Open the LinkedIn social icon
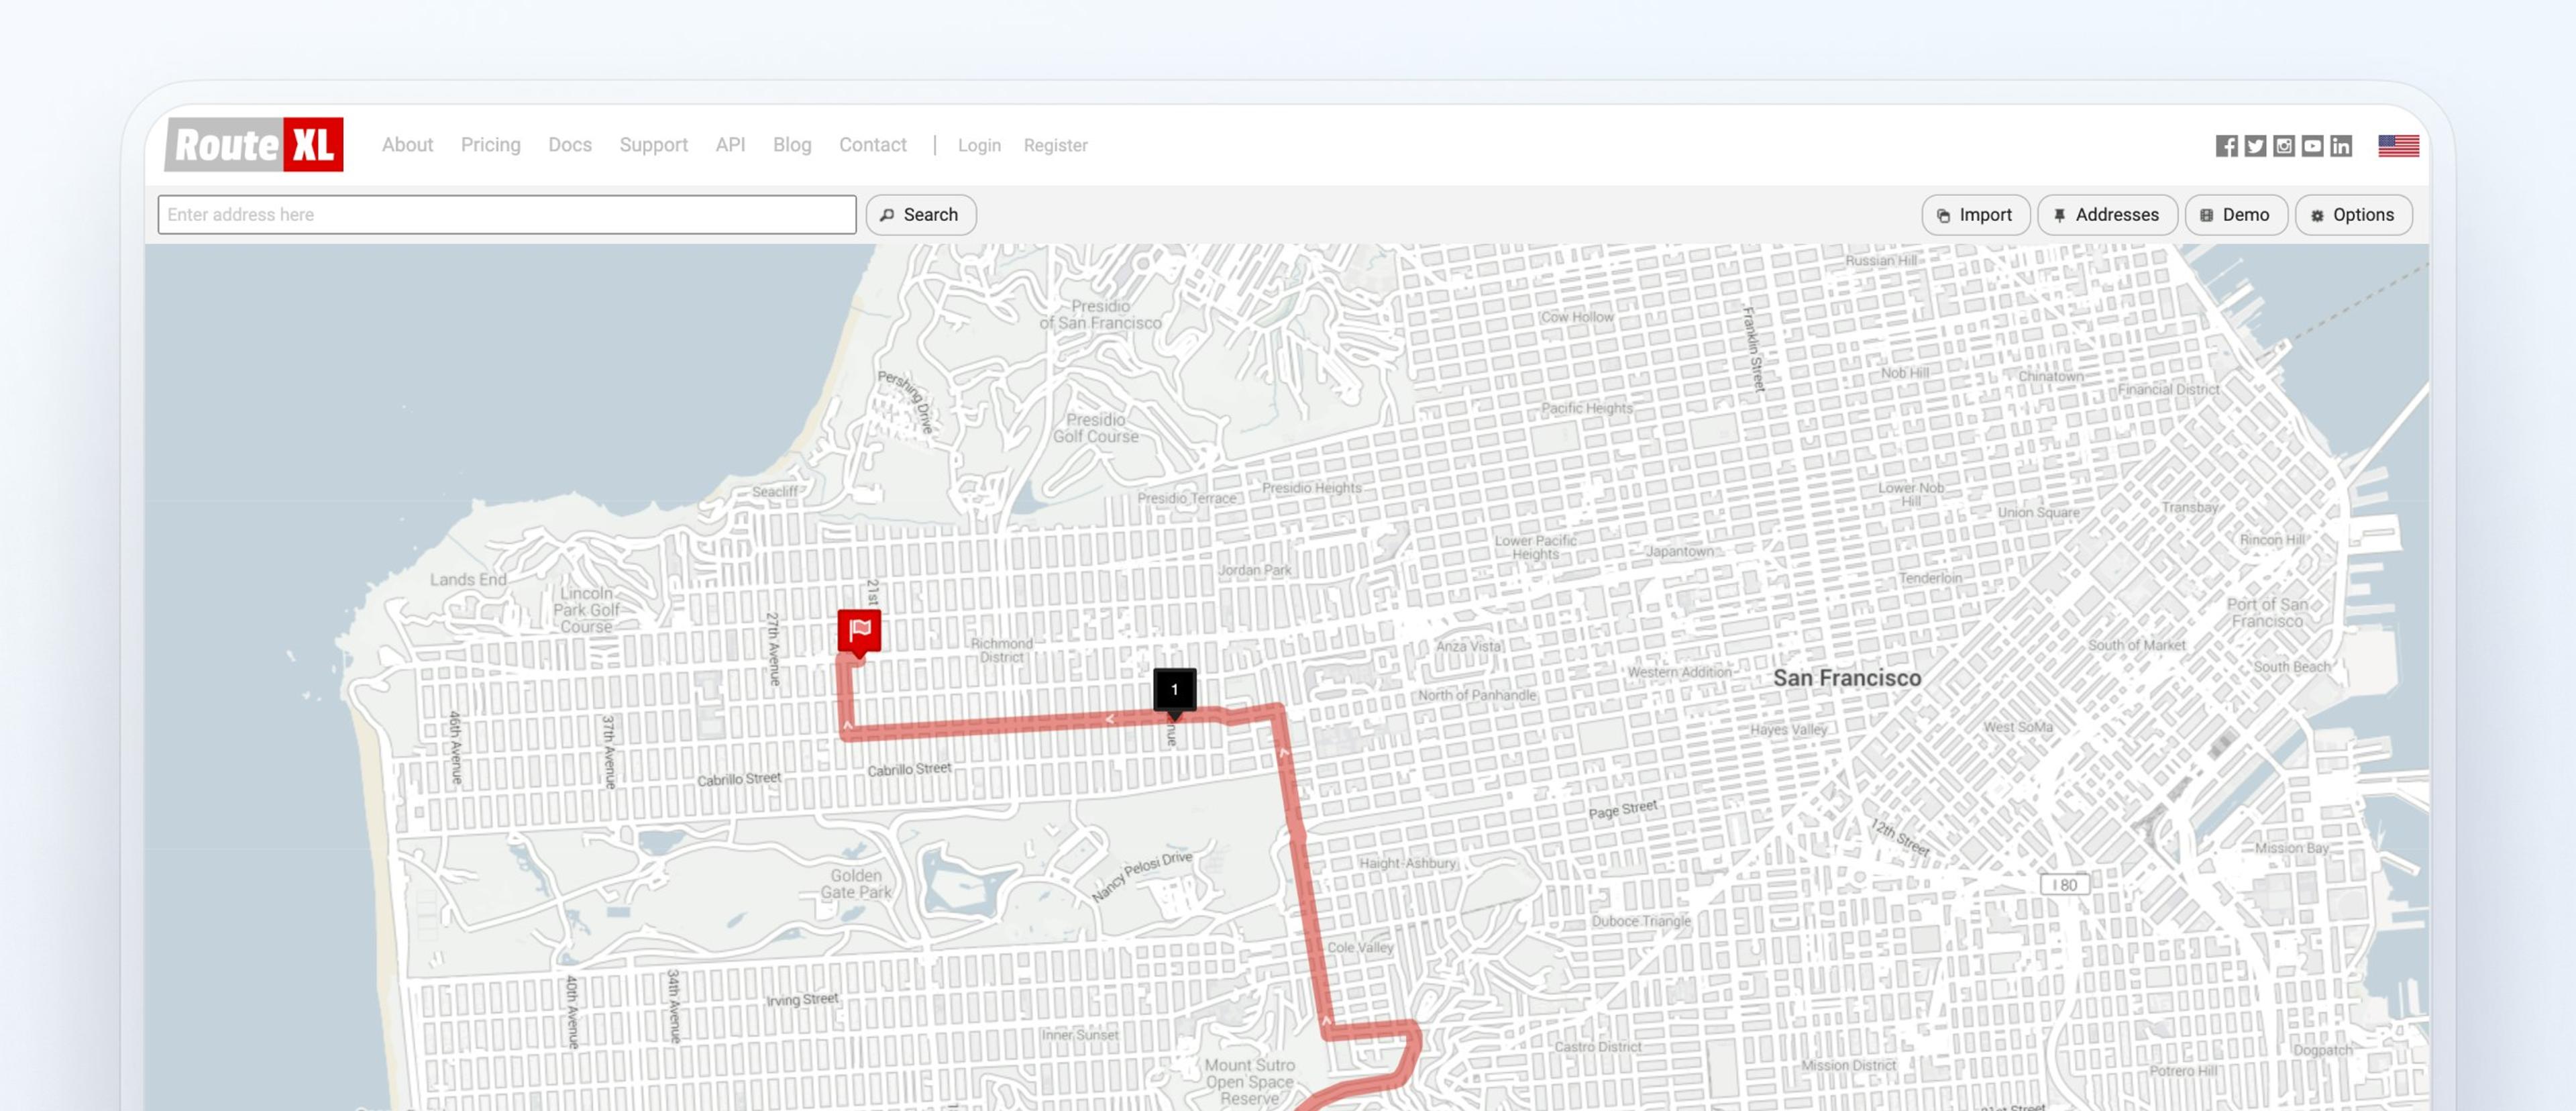 click(x=2341, y=146)
